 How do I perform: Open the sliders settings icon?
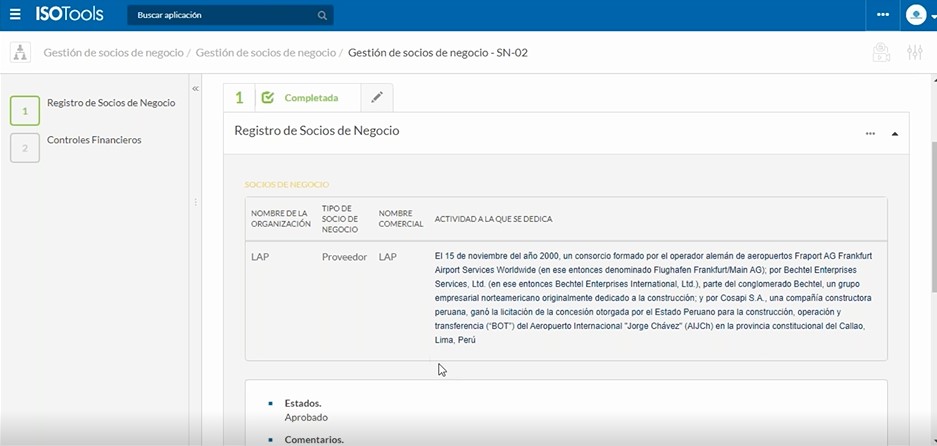click(914, 53)
